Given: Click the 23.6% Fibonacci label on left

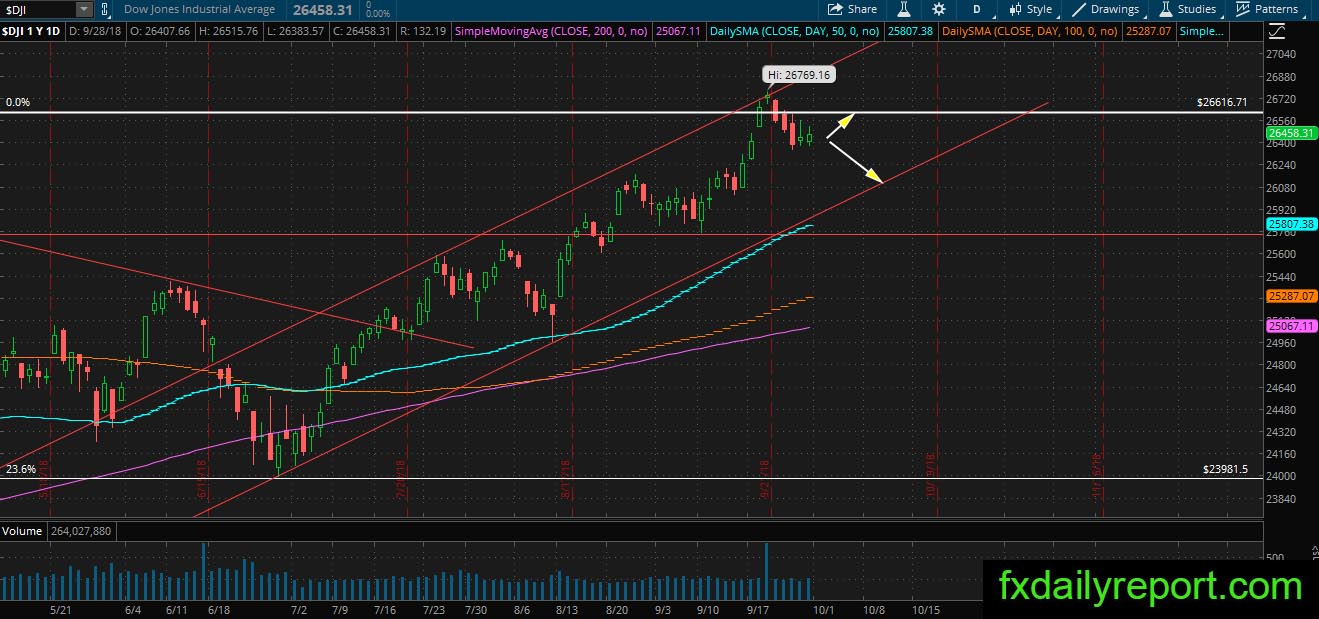Looking at the screenshot, I should click(x=20, y=468).
